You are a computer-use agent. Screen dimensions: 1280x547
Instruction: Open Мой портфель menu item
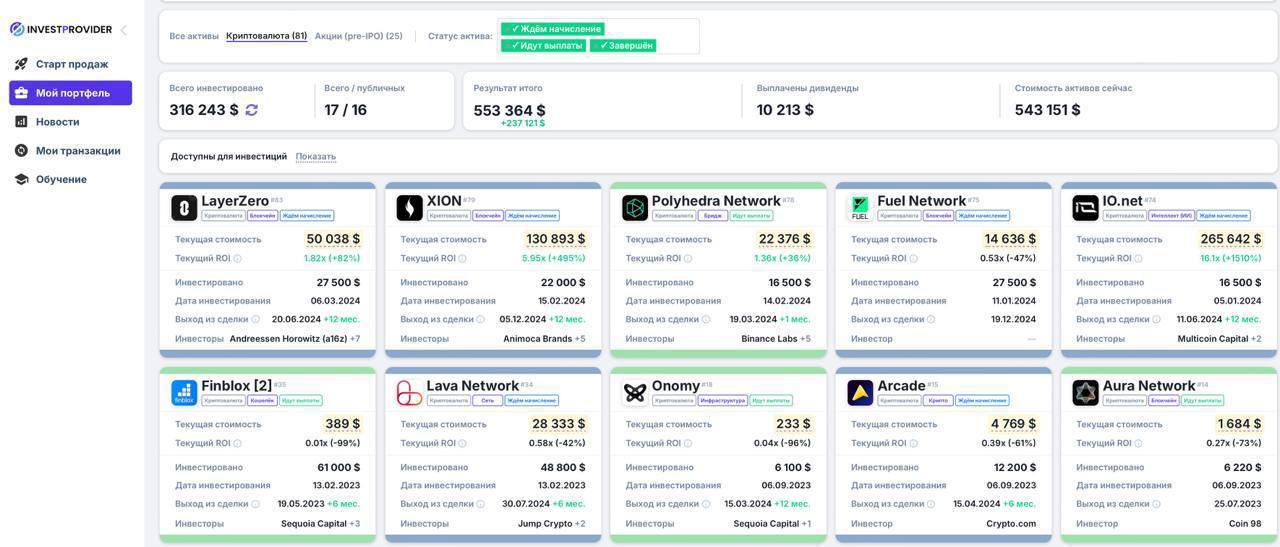tap(70, 93)
